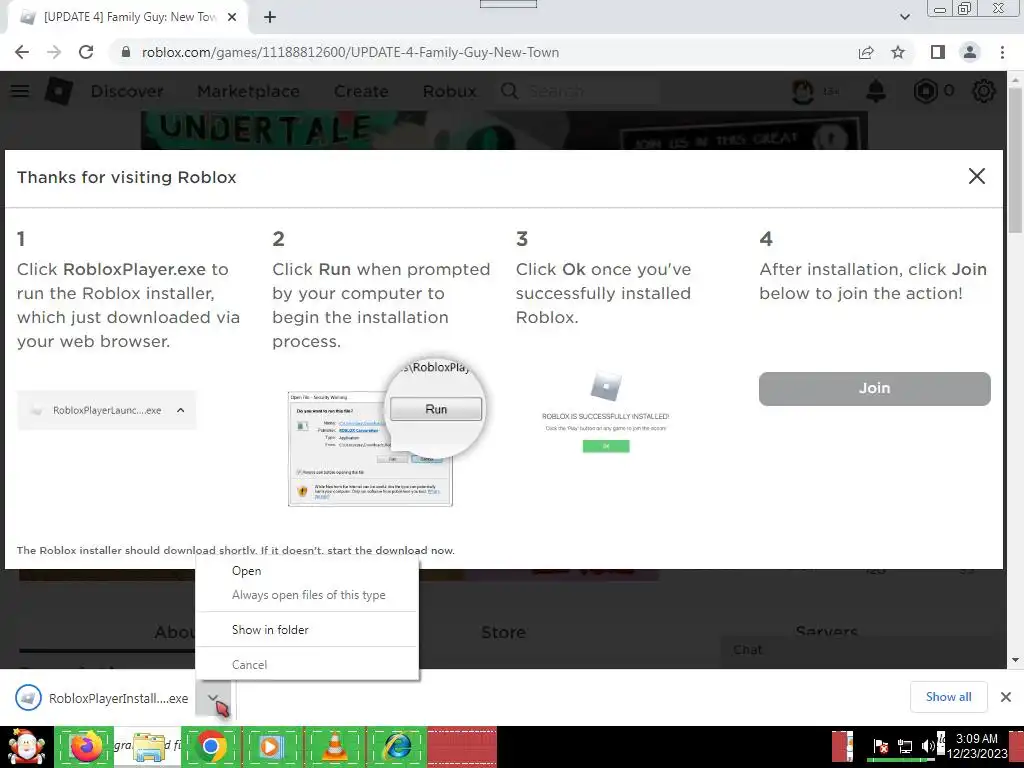Focus the Roblox search field
The height and width of the screenshot is (768, 1024).
point(580,91)
